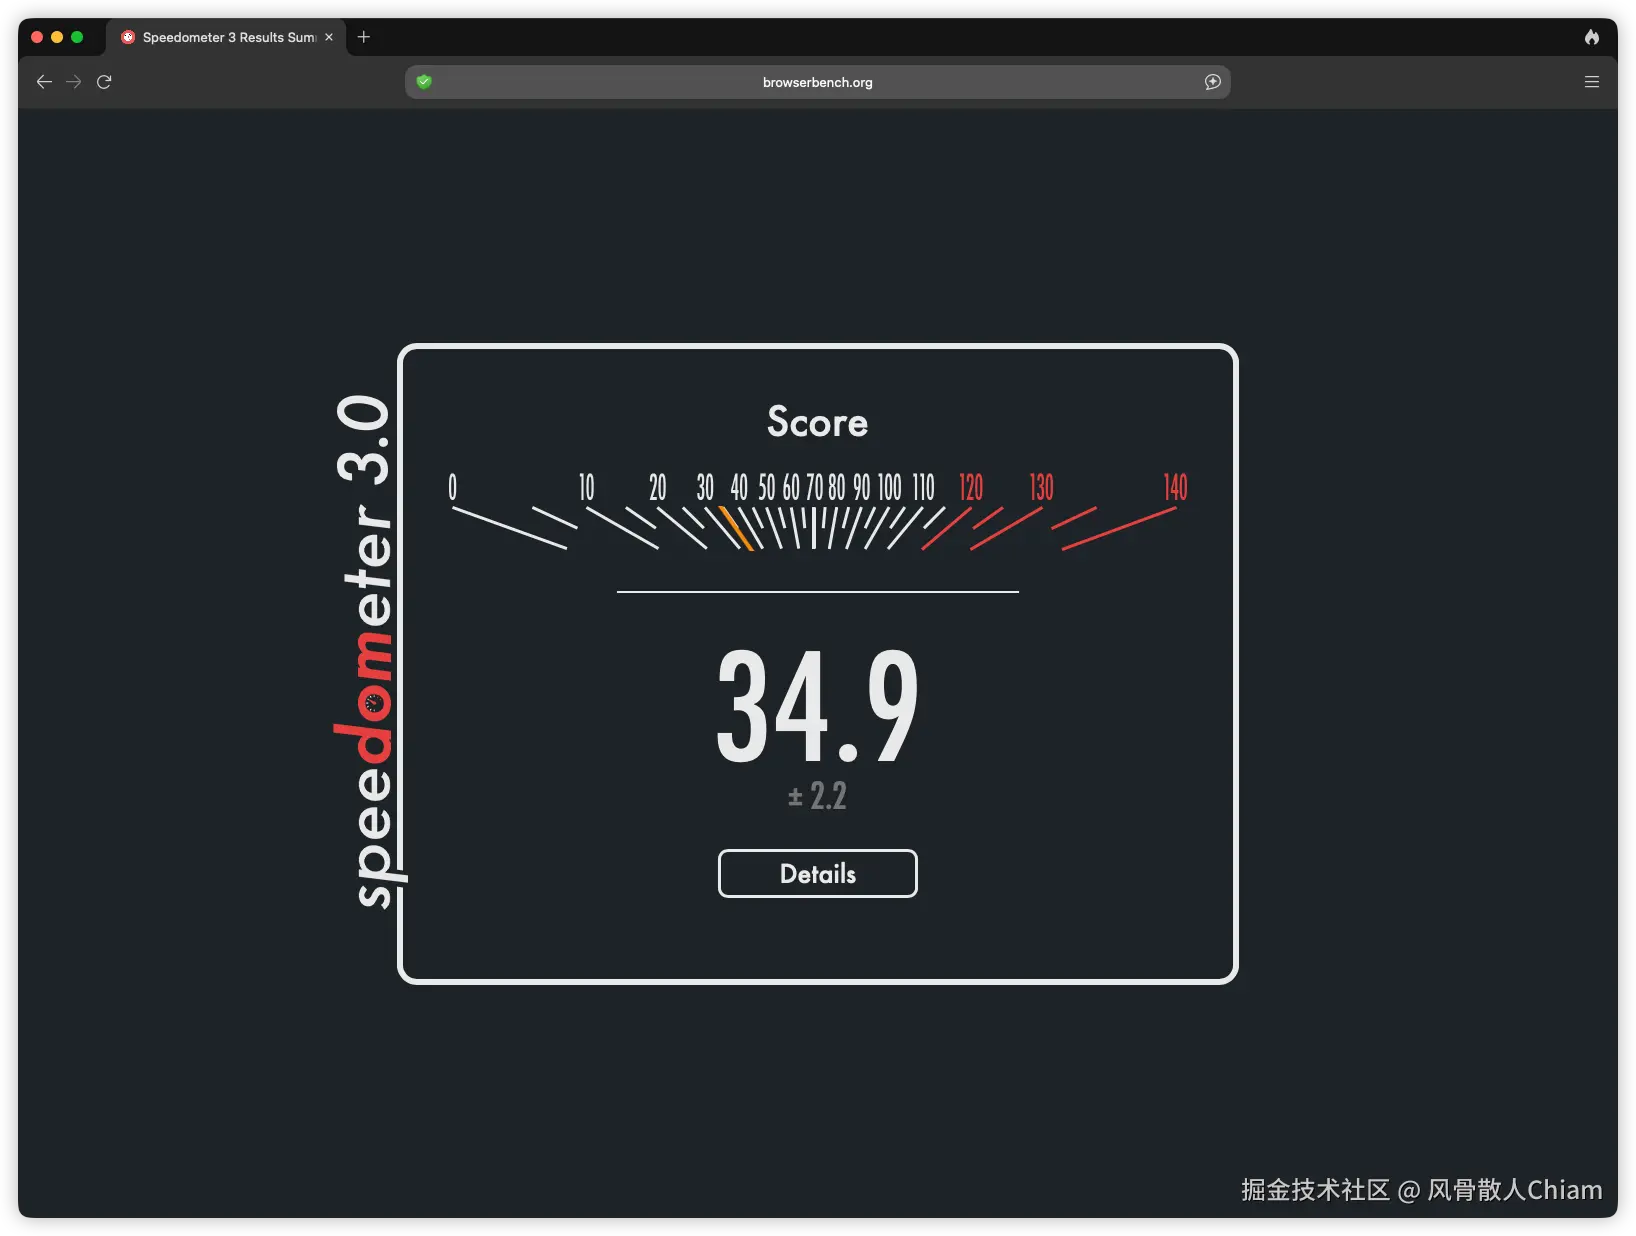Viewport: 1636px width, 1236px height.
Task: Click the Score heading text
Action: pos(817,422)
